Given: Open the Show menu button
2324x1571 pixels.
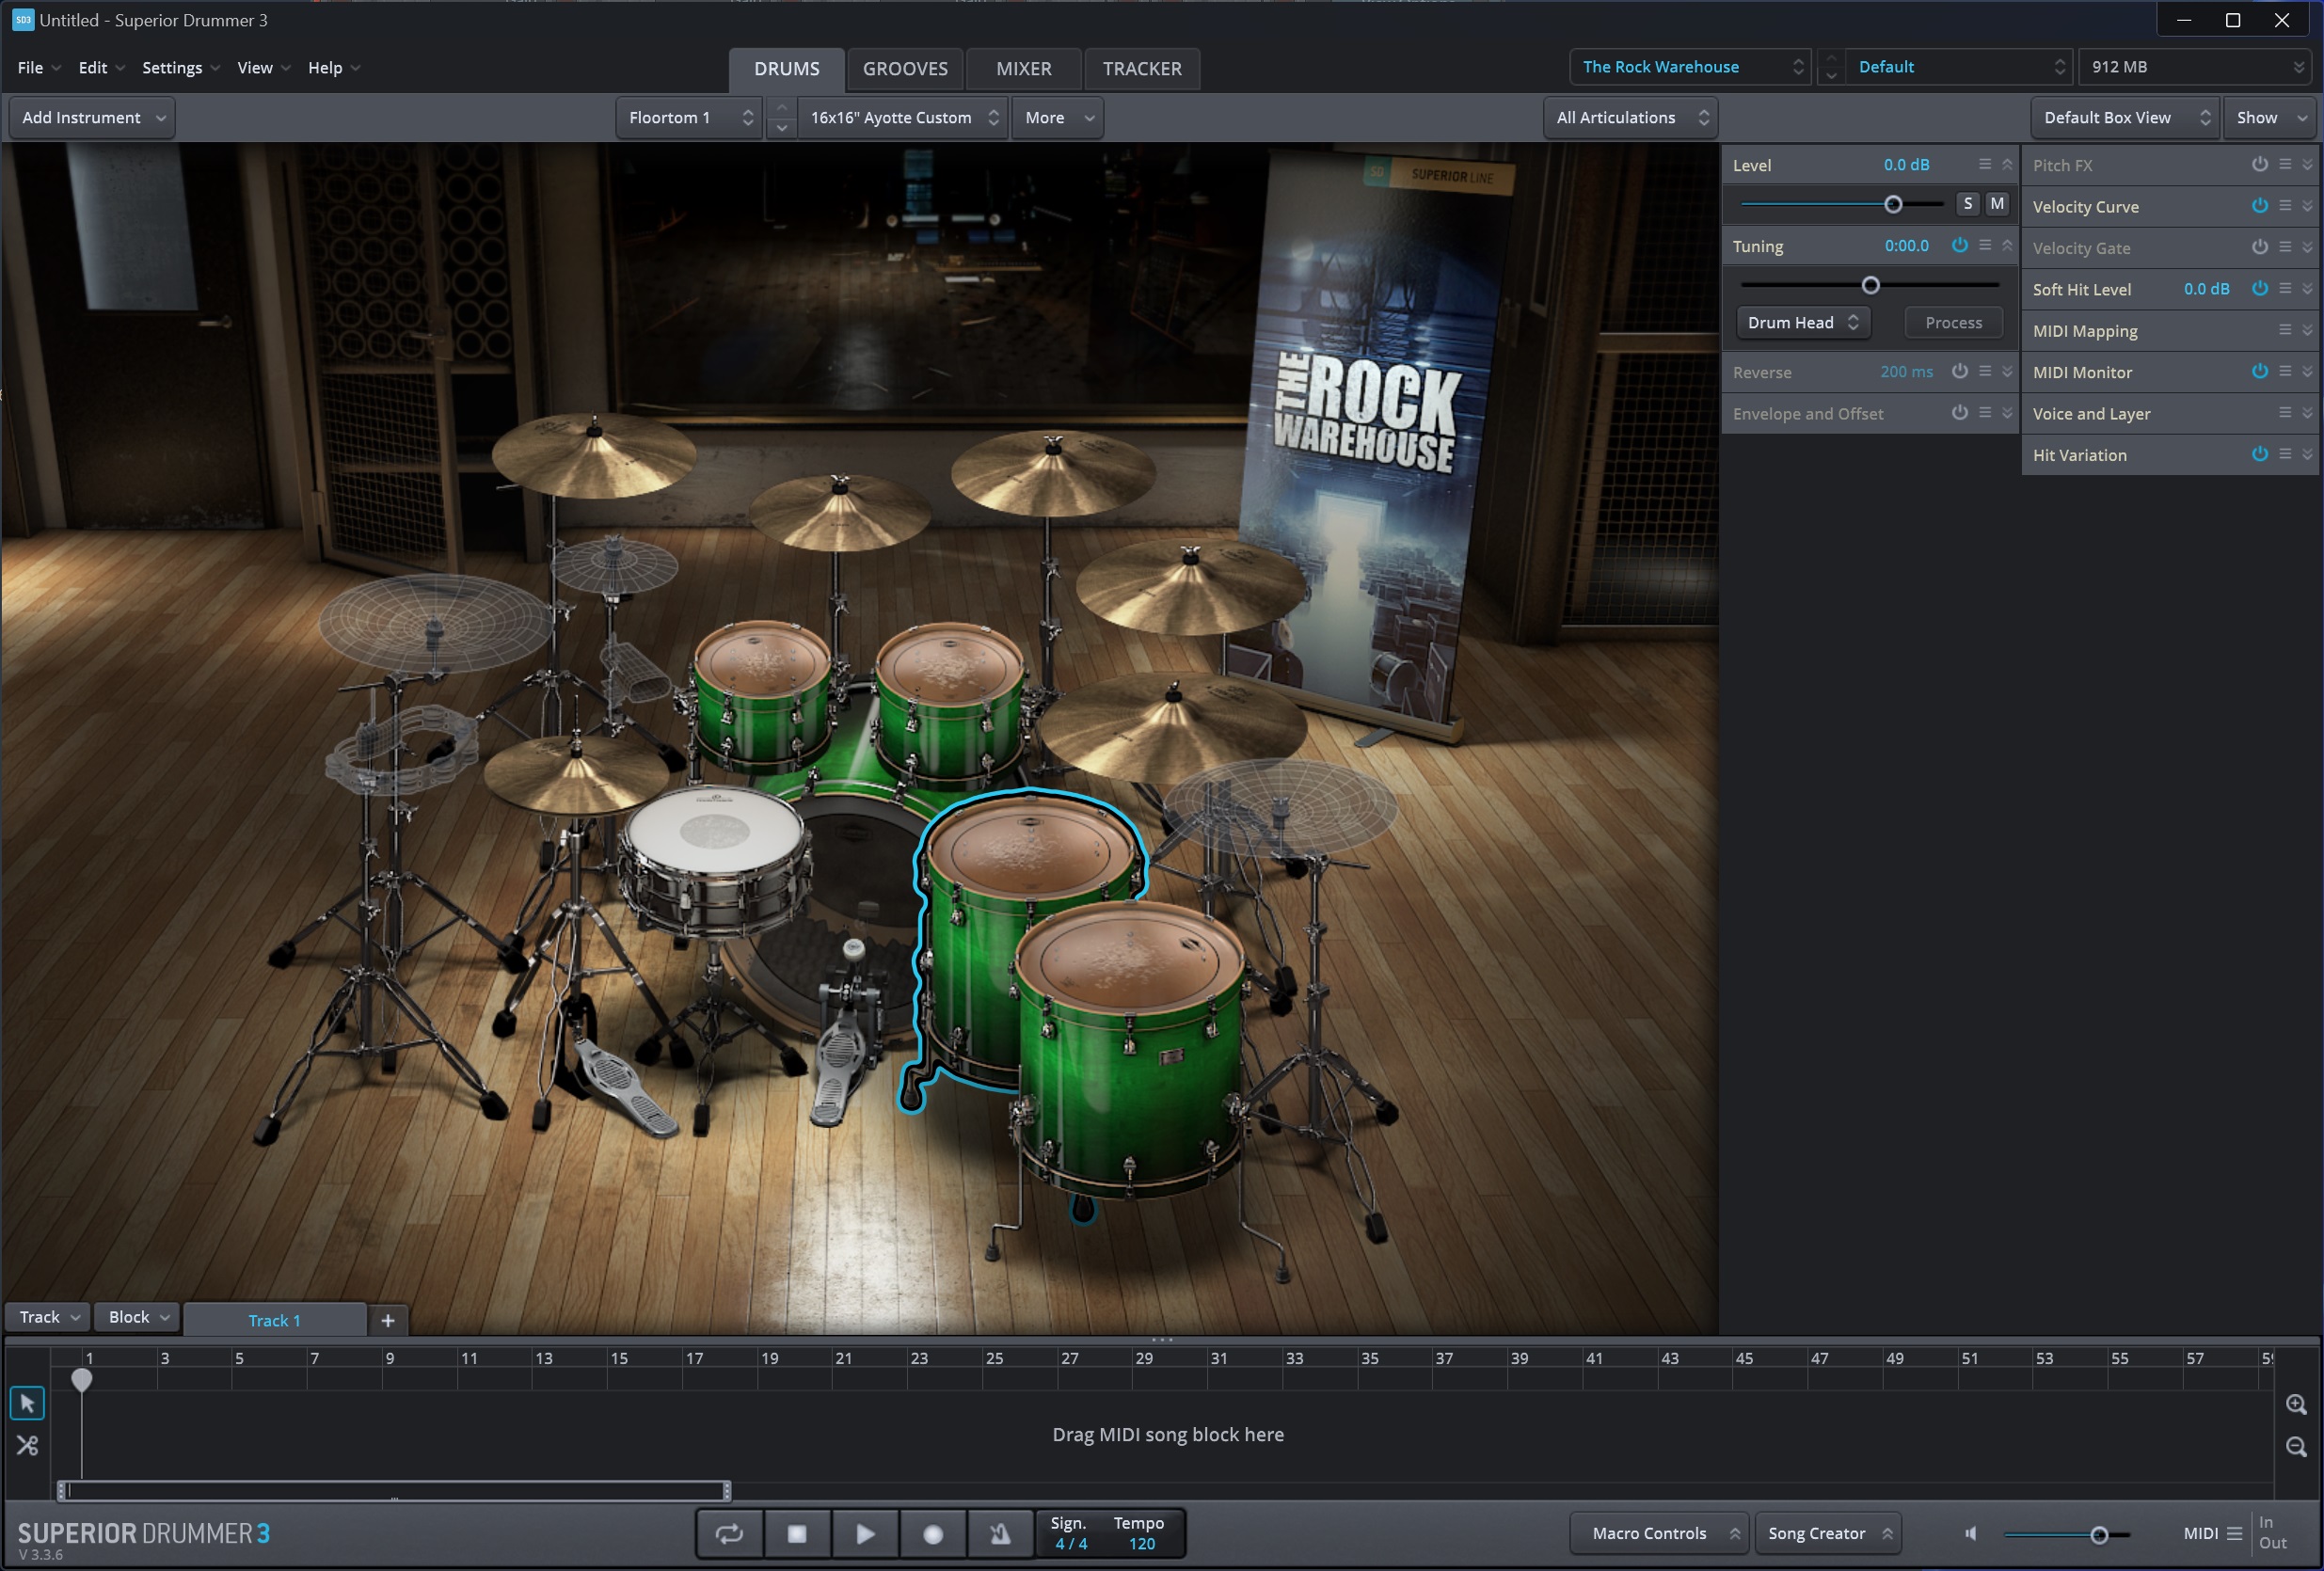Looking at the screenshot, I should [2269, 118].
